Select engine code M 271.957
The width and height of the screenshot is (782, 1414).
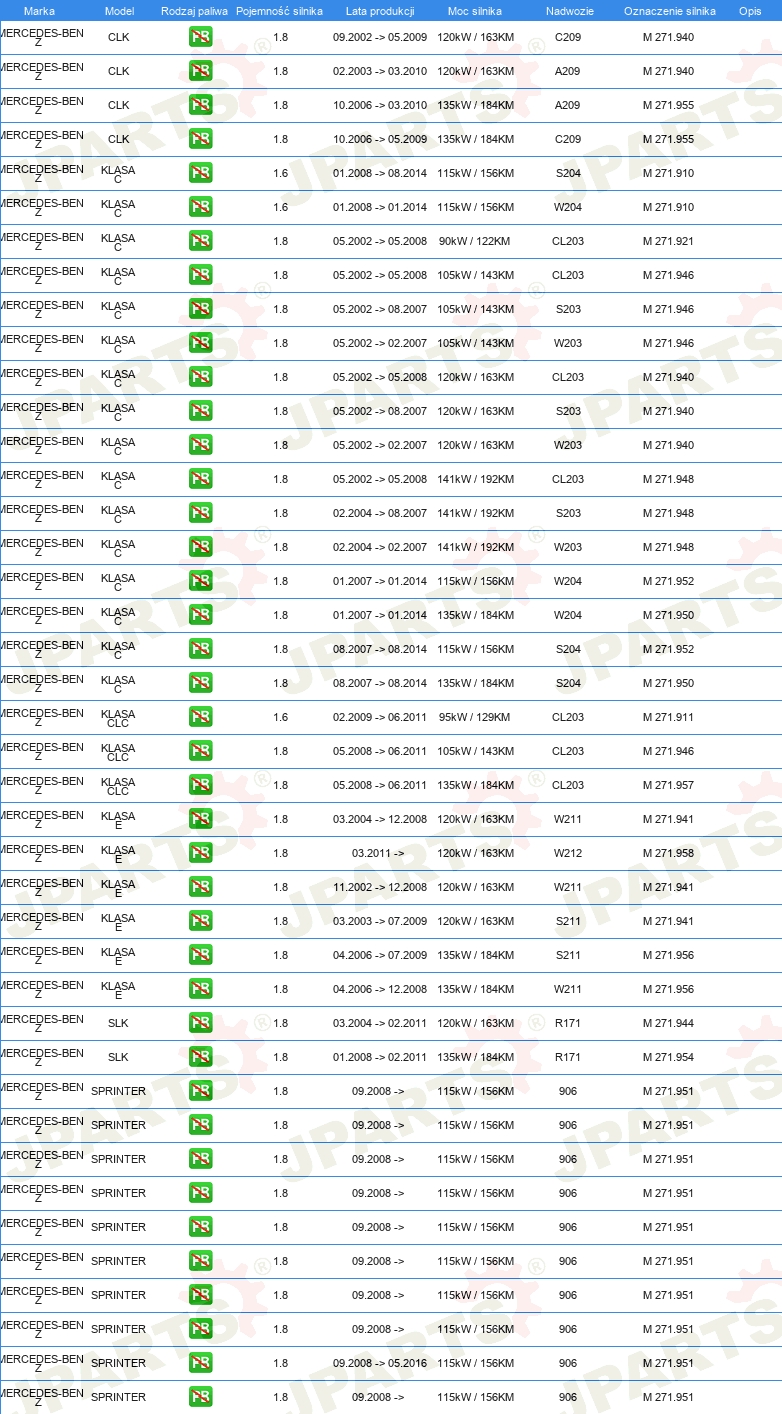[x=668, y=786]
